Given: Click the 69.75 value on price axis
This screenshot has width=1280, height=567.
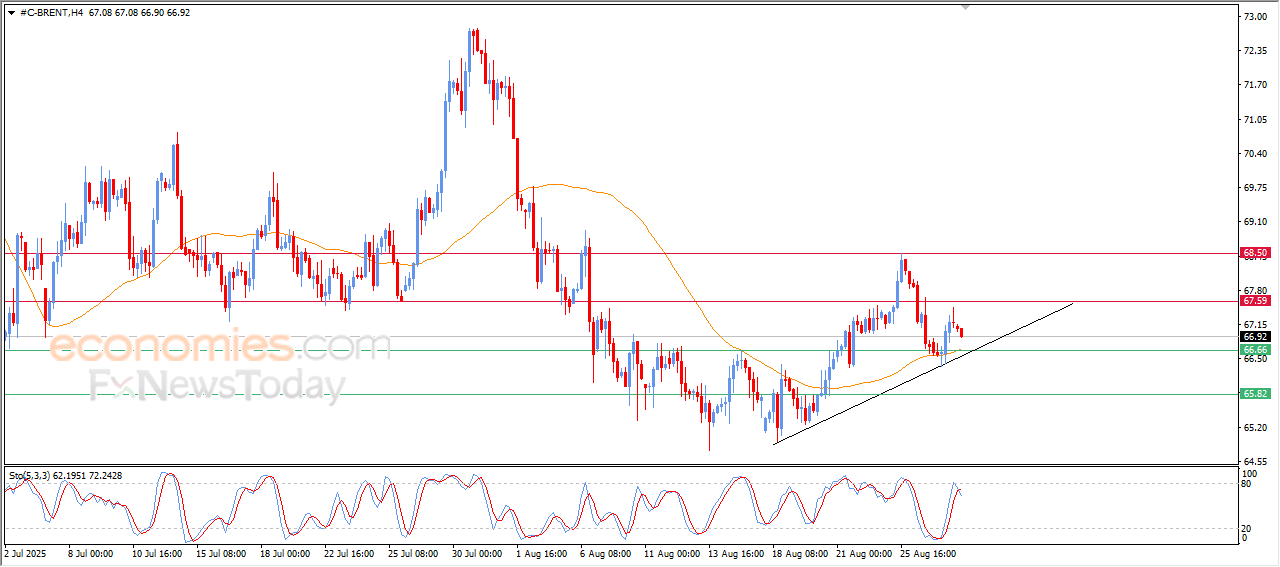Looking at the screenshot, I should pyautogui.click(x=1255, y=187).
